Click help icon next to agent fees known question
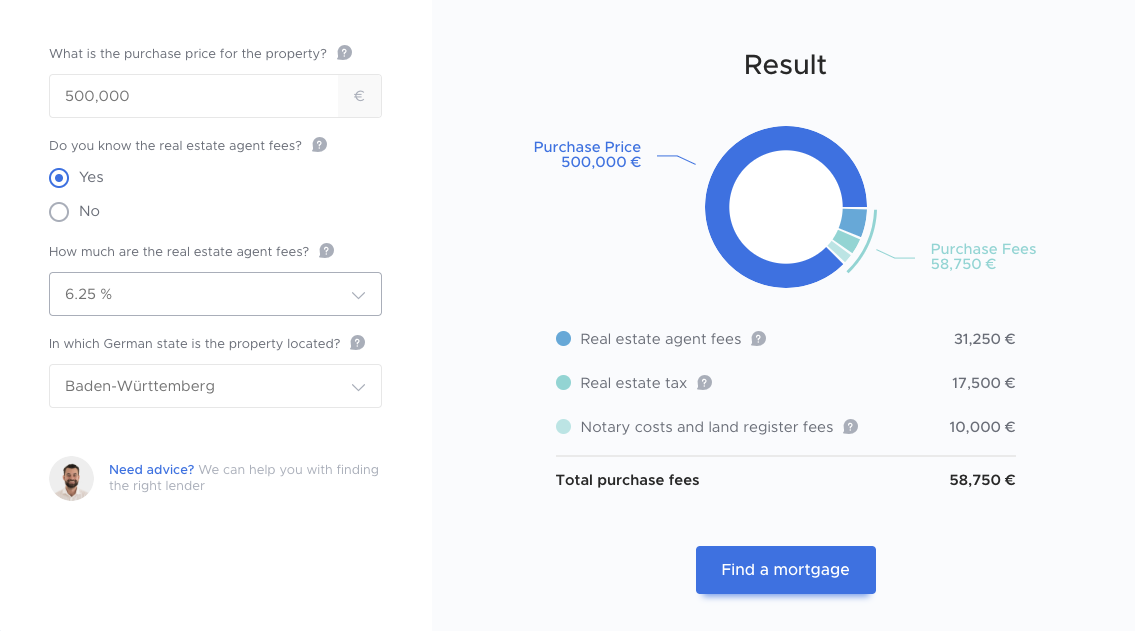Image resolution: width=1135 pixels, height=631 pixels. coord(319,145)
